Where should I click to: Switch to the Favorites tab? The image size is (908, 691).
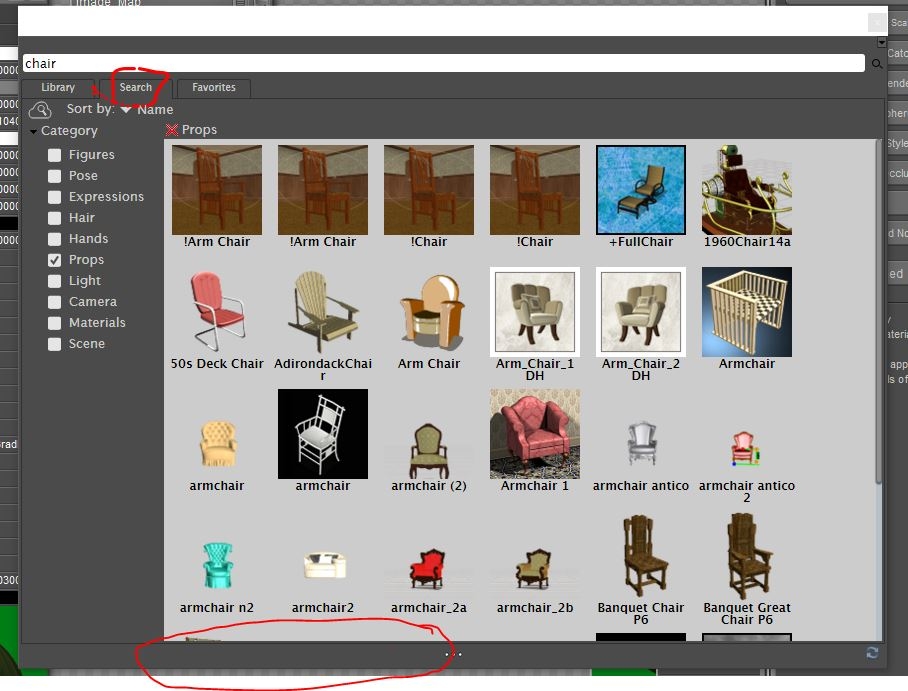214,87
